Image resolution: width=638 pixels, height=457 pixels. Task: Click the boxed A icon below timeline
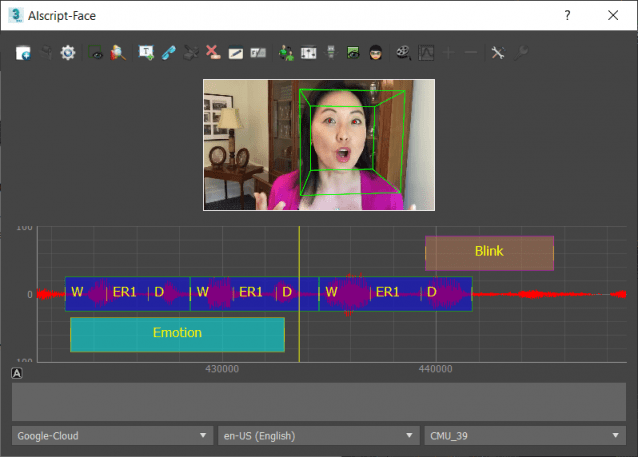point(17,373)
